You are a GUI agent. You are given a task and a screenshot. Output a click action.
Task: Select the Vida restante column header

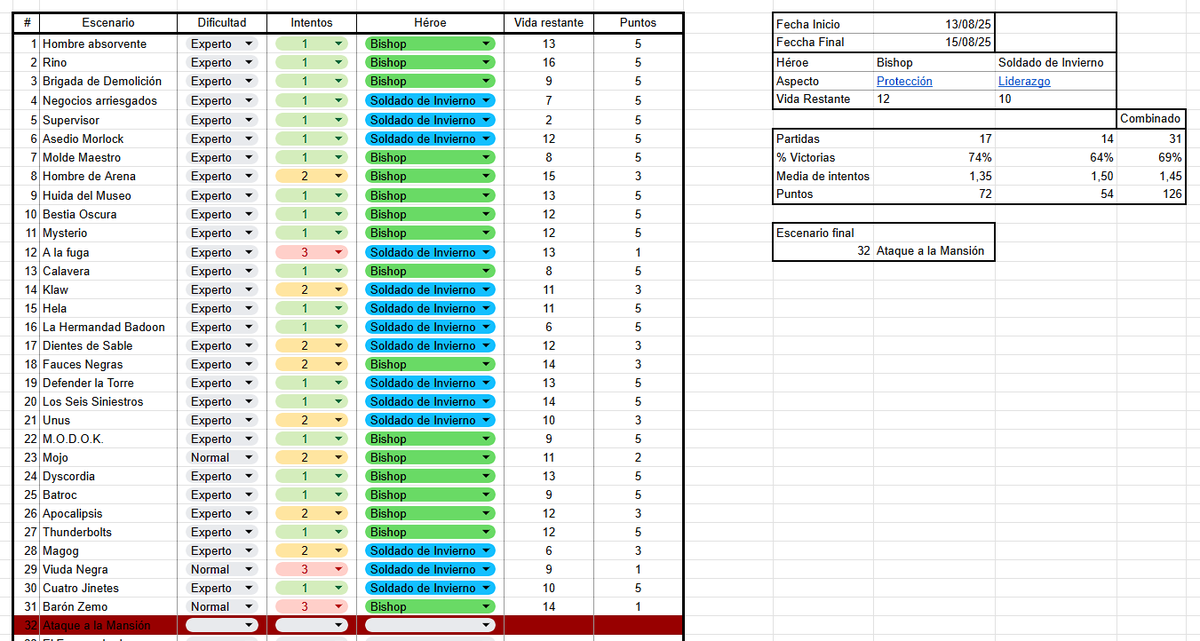(549, 23)
